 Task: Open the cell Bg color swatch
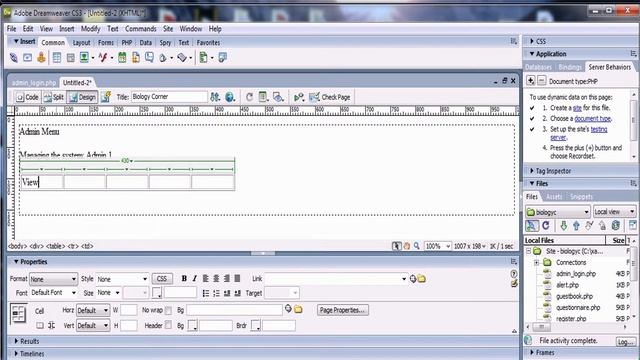192,326
